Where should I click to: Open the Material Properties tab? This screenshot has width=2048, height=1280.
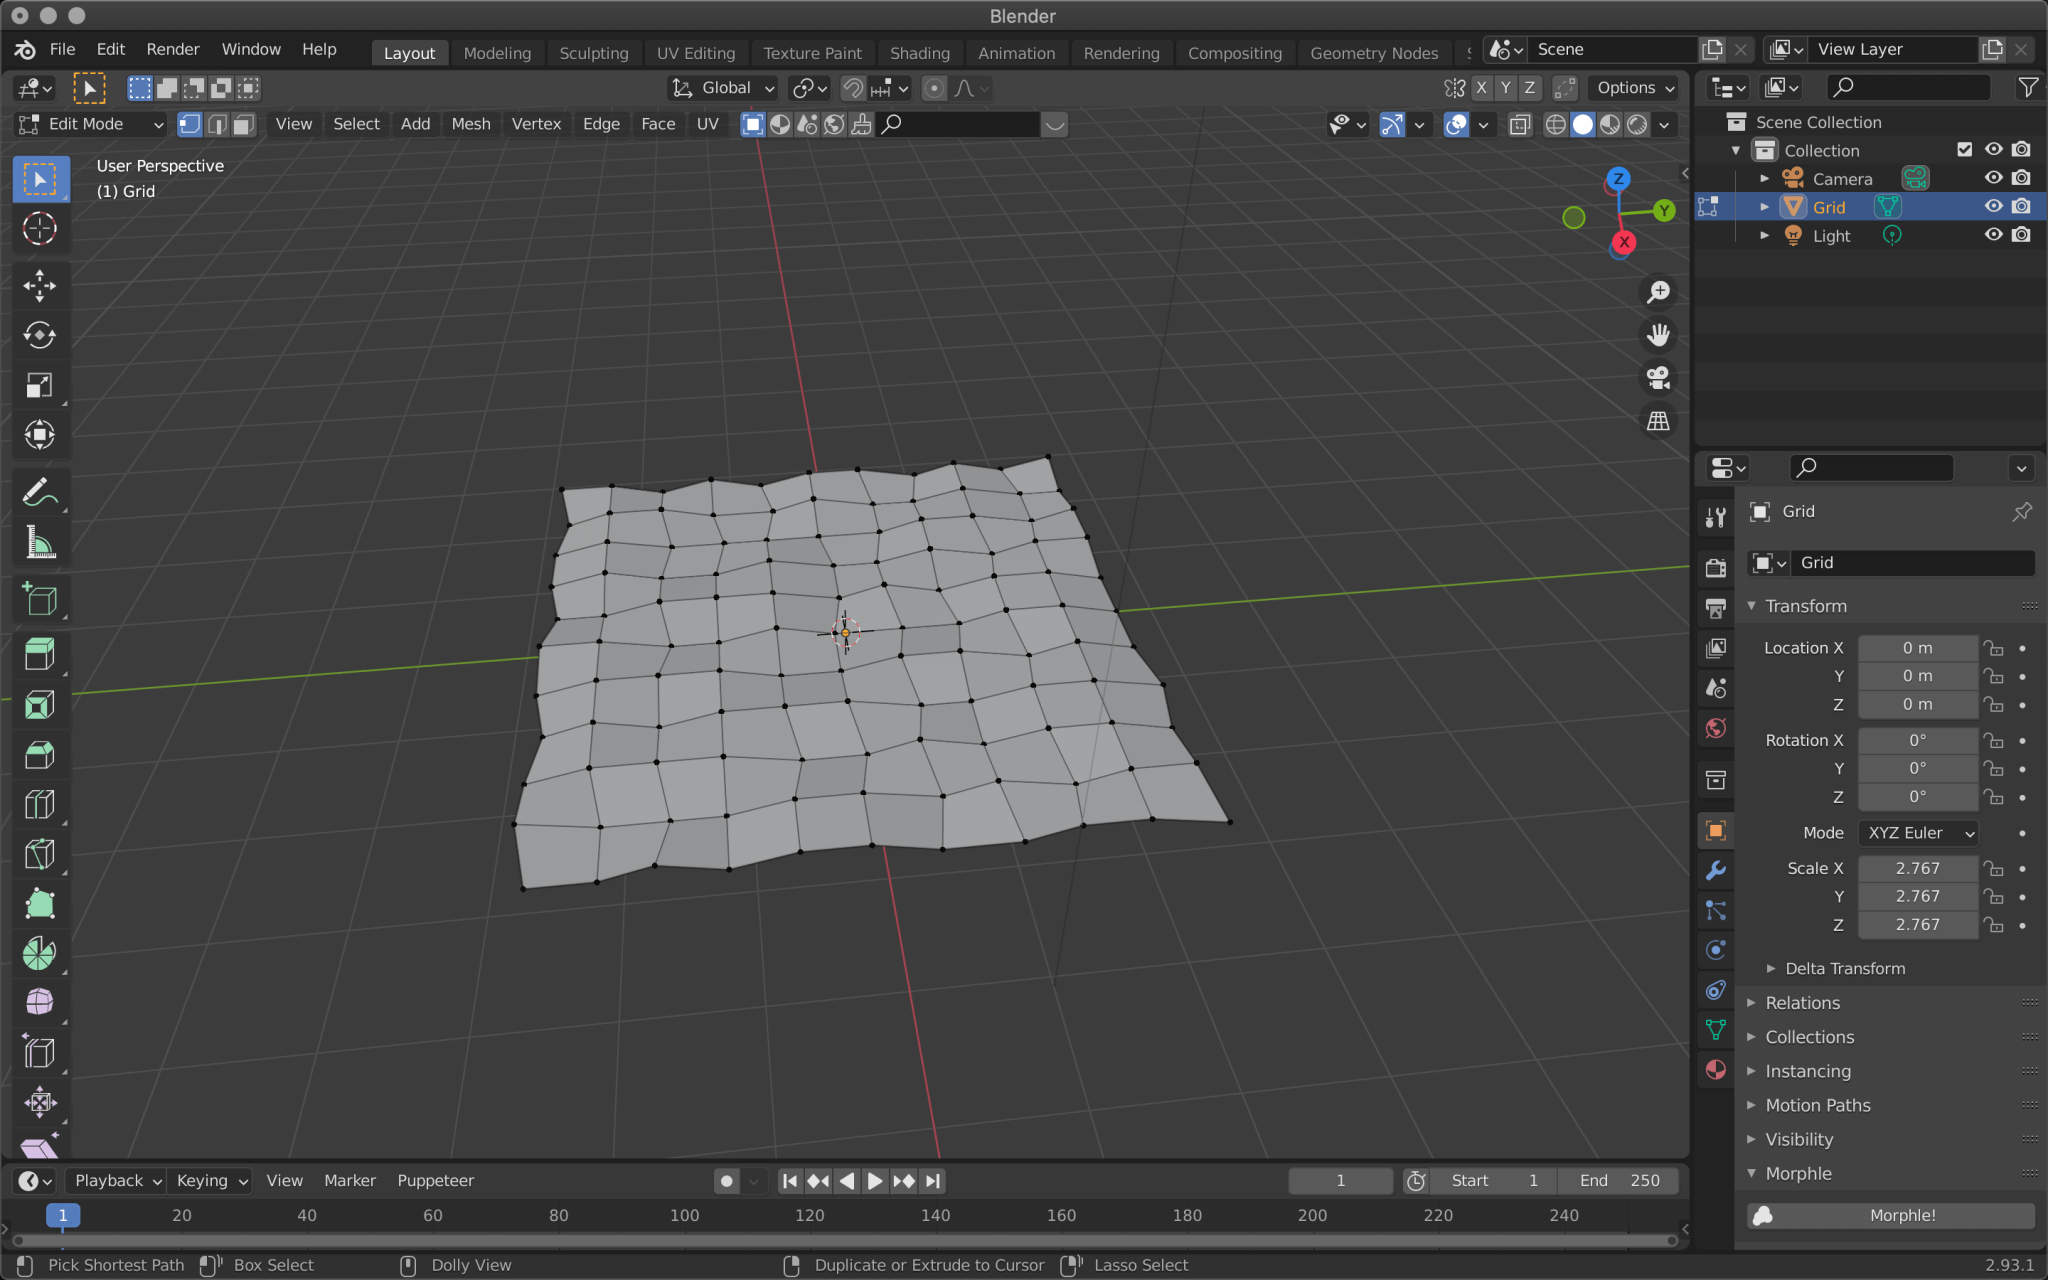point(1716,1070)
